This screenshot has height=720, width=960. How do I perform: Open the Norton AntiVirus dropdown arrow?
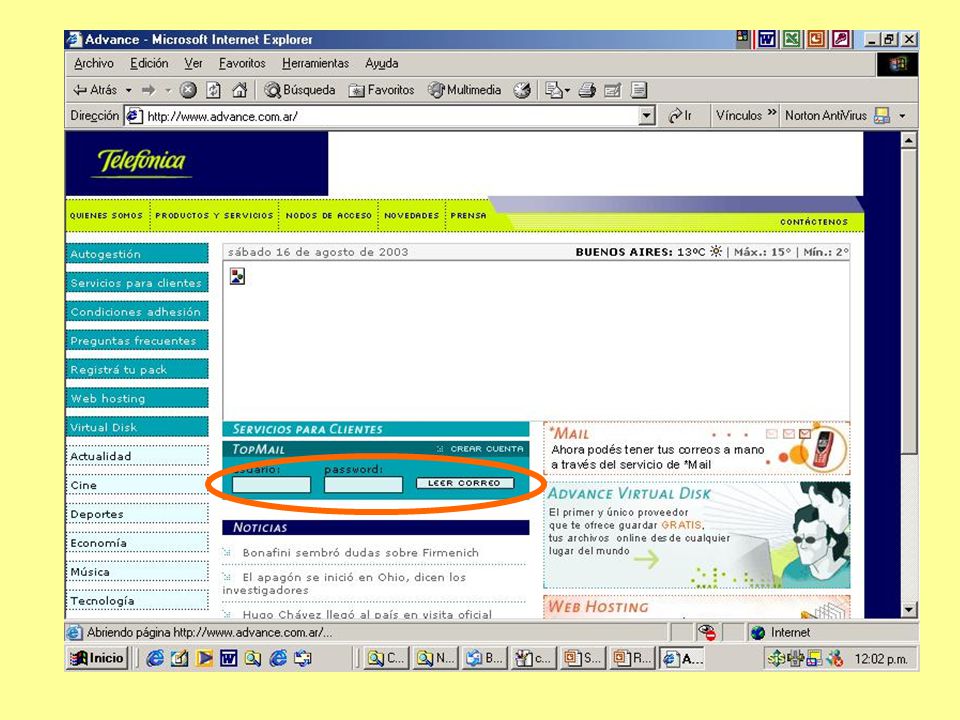tap(902, 116)
